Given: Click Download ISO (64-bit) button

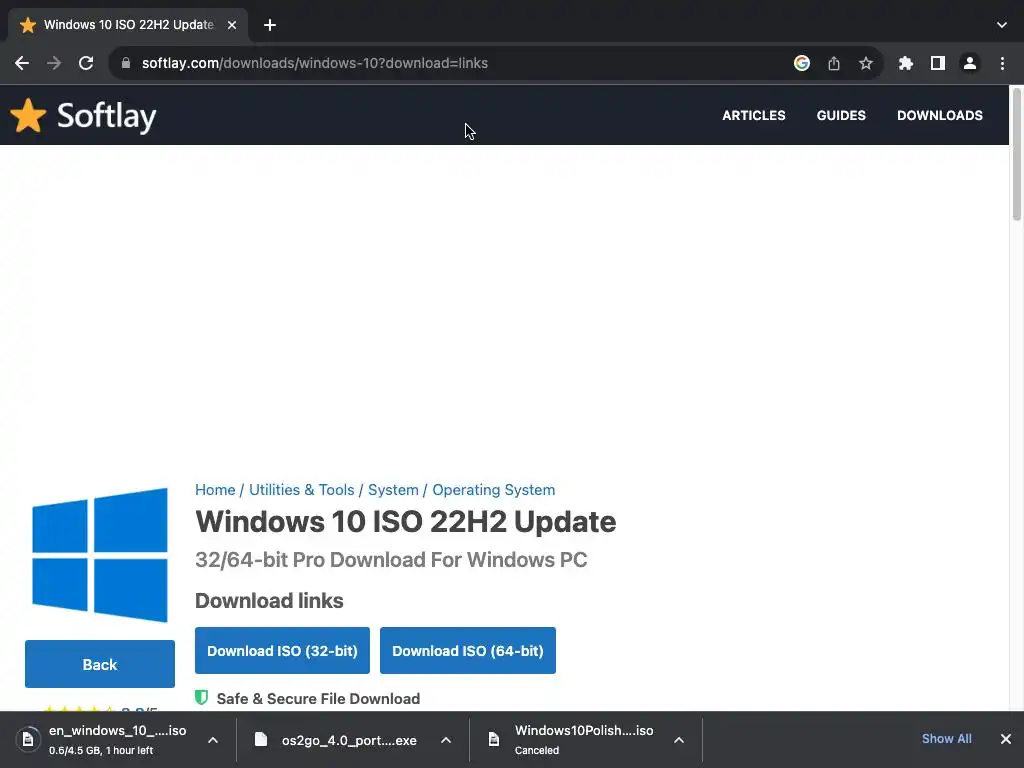Looking at the screenshot, I should pyautogui.click(x=468, y=650).
